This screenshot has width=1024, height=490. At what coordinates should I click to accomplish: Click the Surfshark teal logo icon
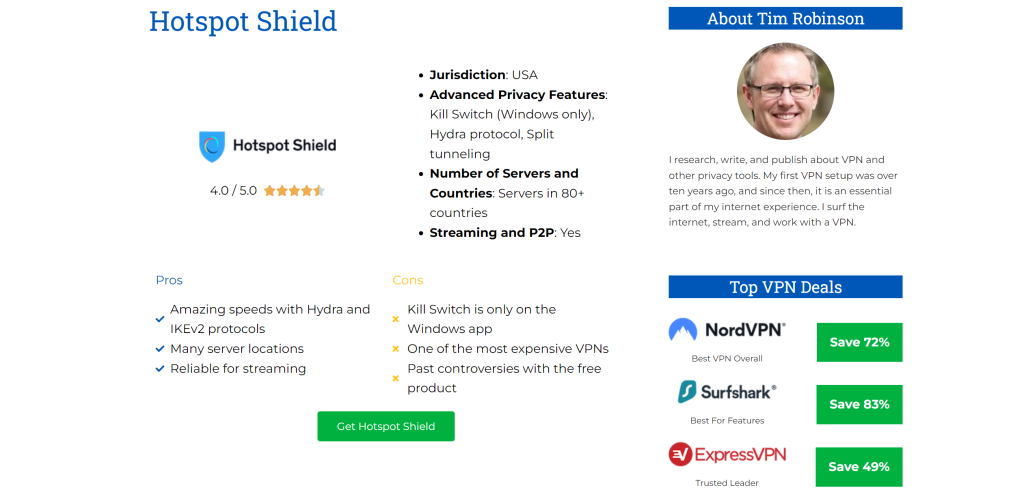(x=687, y=391)
